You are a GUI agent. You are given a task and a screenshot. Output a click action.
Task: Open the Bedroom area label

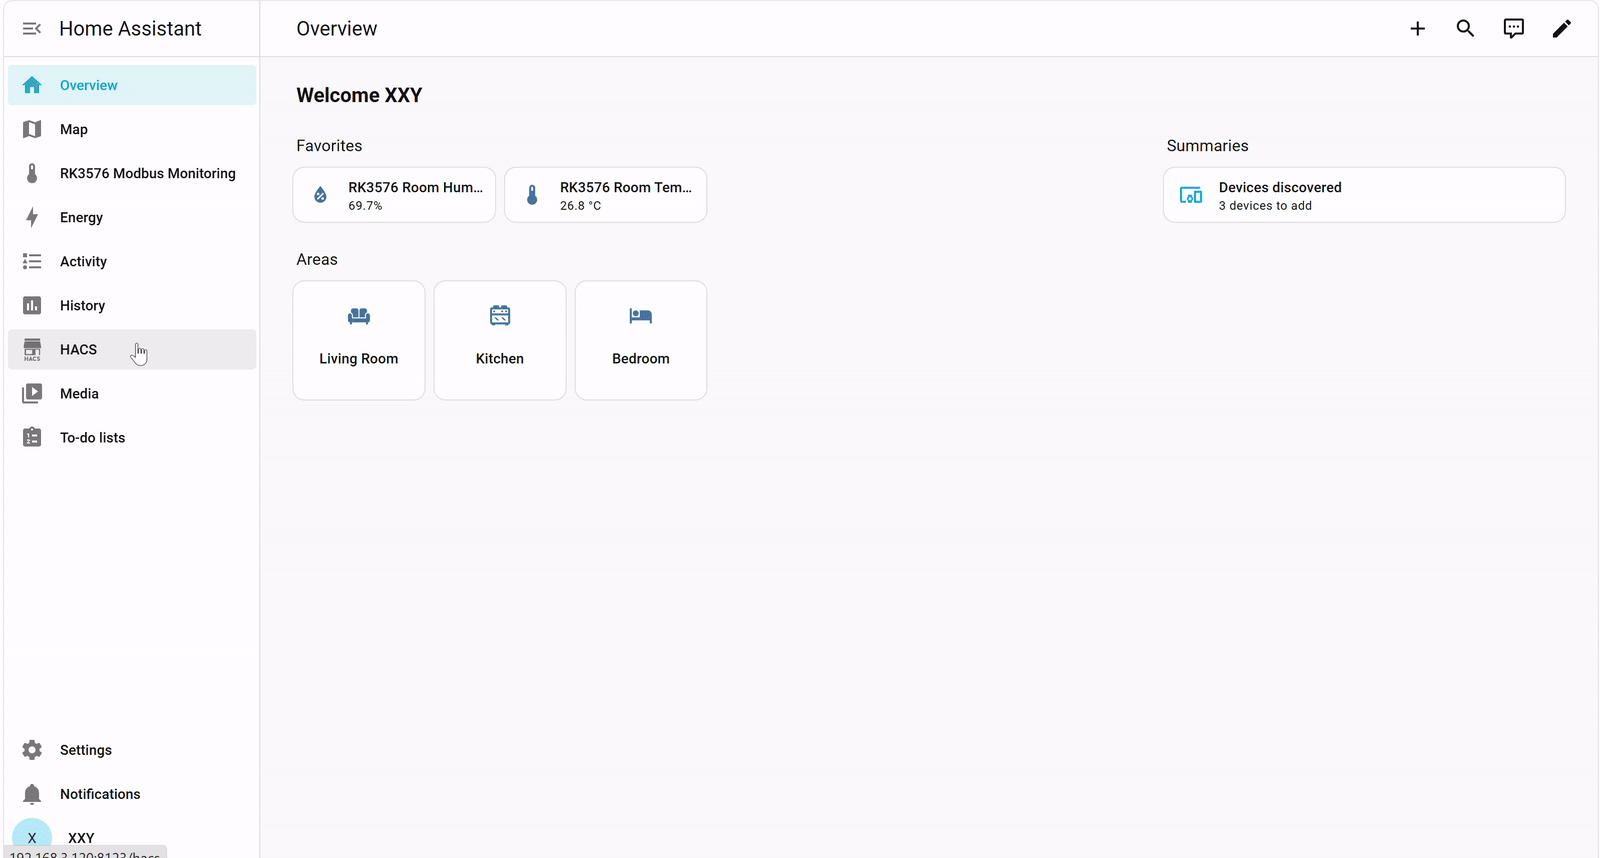pyautogui.click(x=641, y=358)
